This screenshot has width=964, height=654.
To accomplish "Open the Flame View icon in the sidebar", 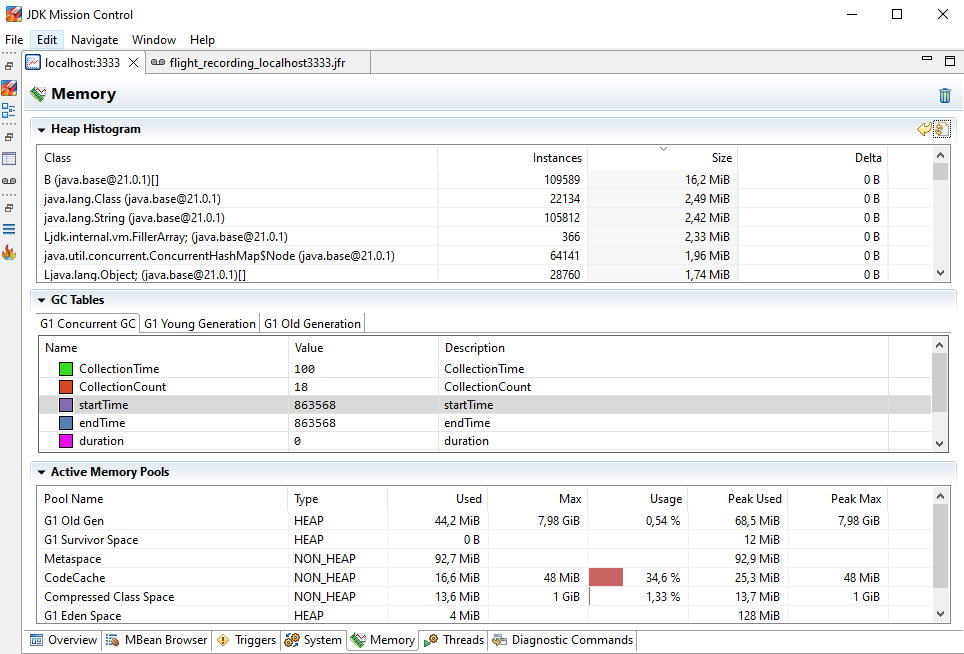I will pyautogui.click(x=9, y=252).
